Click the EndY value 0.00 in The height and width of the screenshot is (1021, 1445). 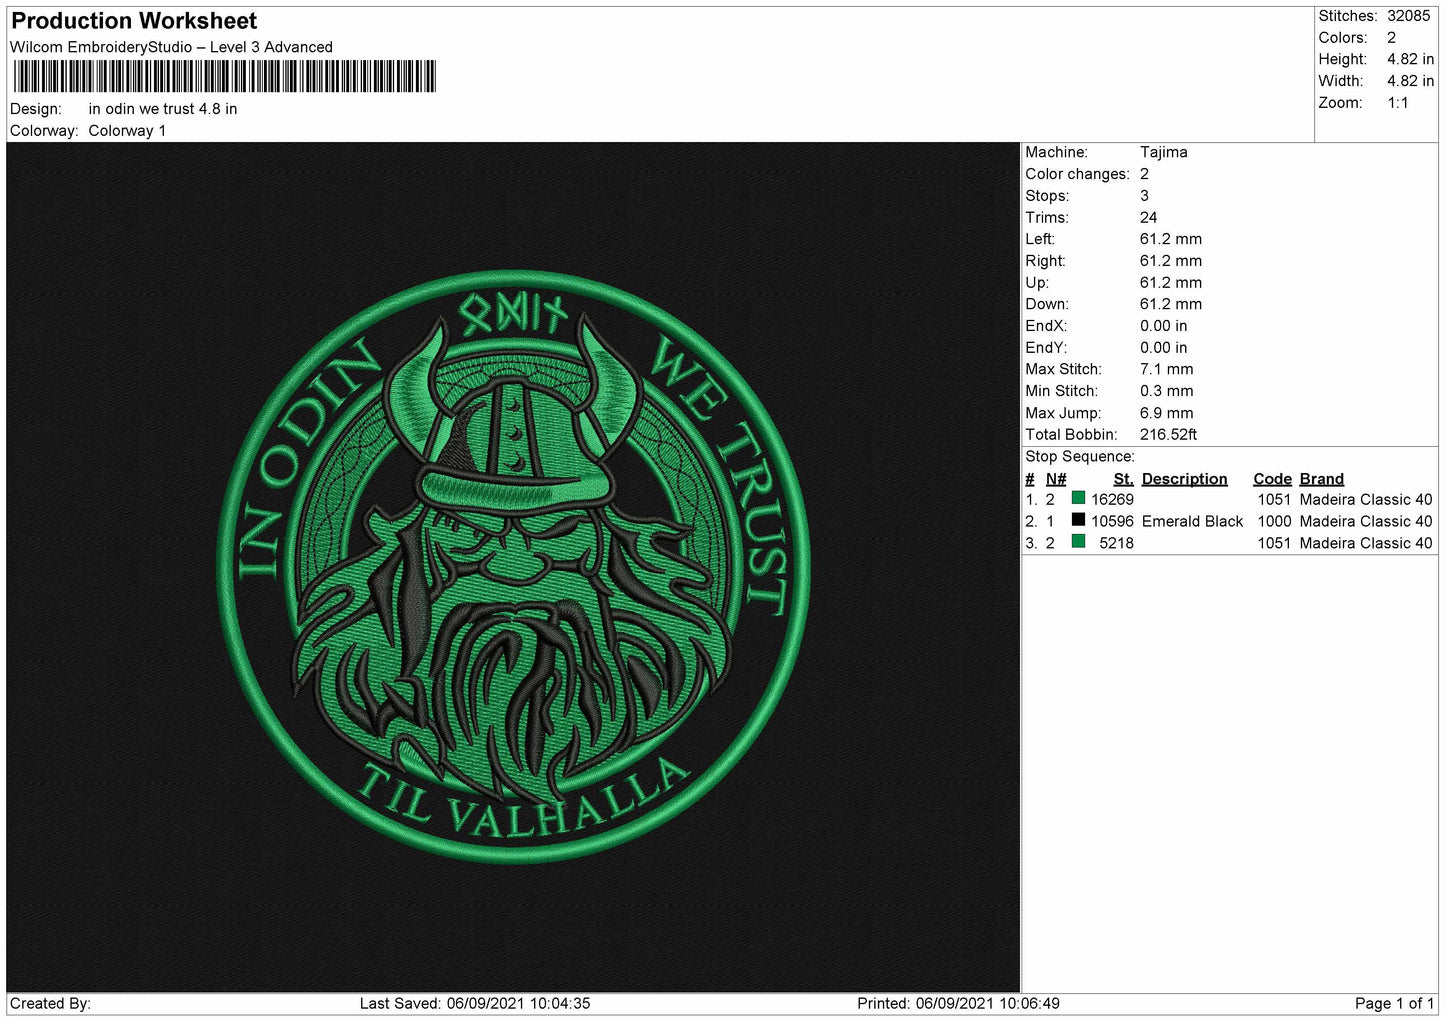pos(1163,348)
